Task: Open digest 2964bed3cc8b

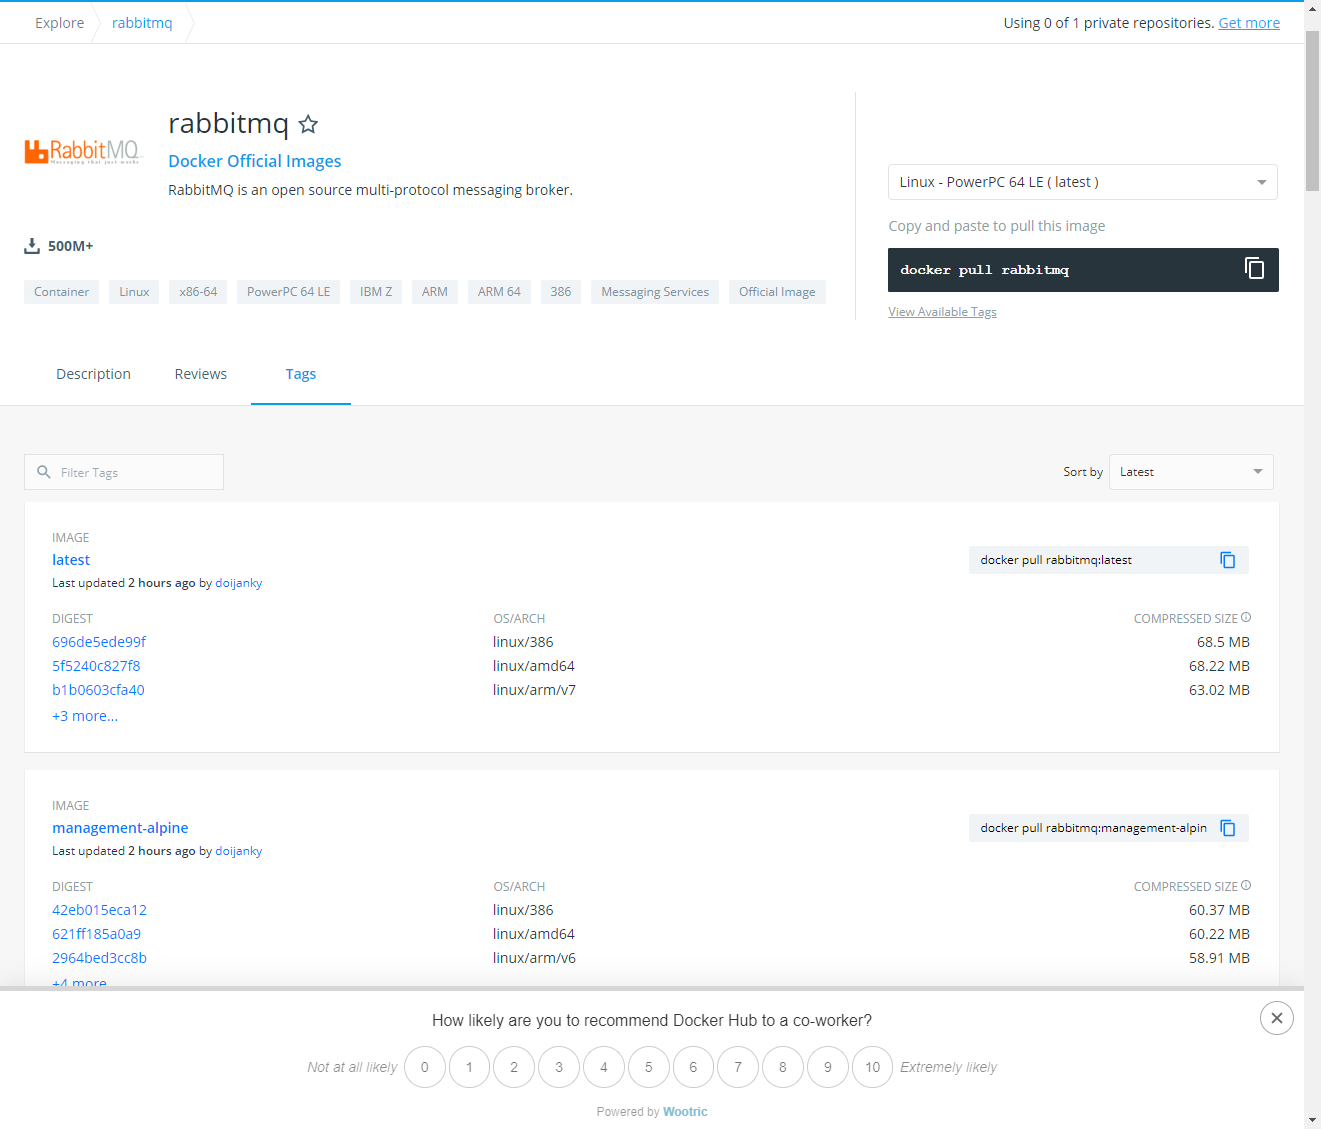Action: (x=99, y=958)
